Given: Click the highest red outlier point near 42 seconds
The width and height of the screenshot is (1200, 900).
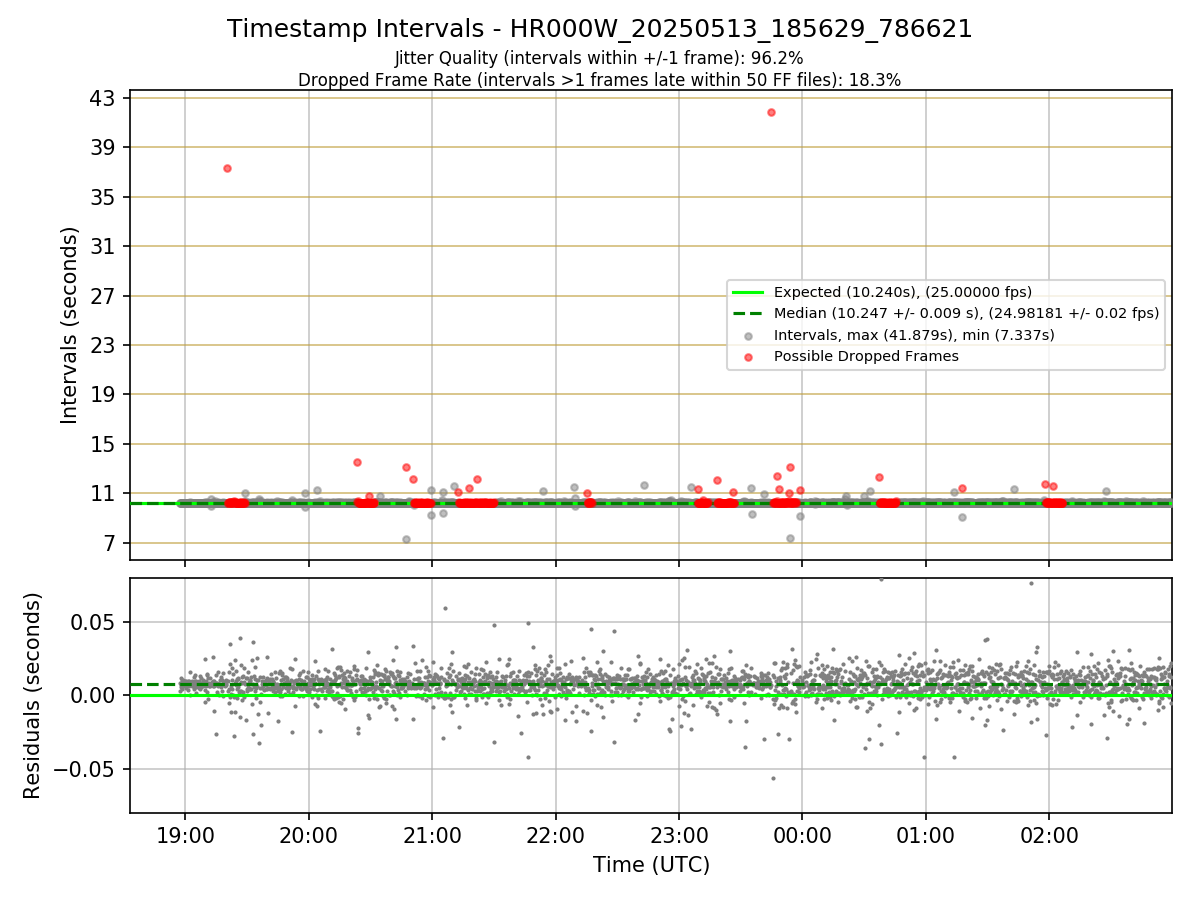Looking at the screenshot, I should tap(771, 112).
